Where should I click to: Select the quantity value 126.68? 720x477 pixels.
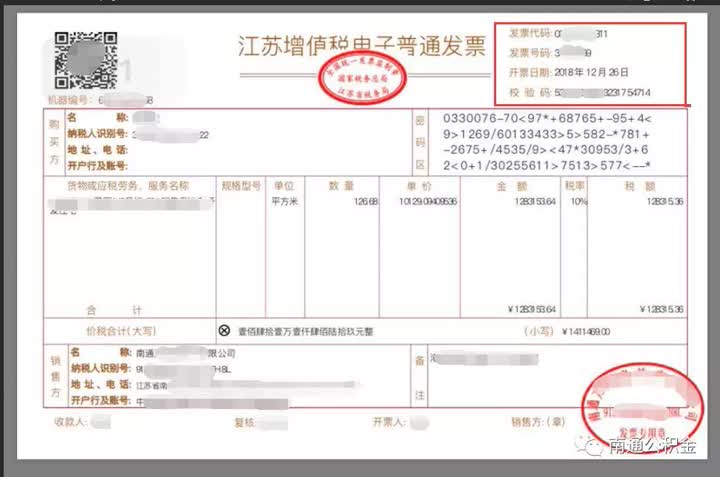[x=366, y=202]
